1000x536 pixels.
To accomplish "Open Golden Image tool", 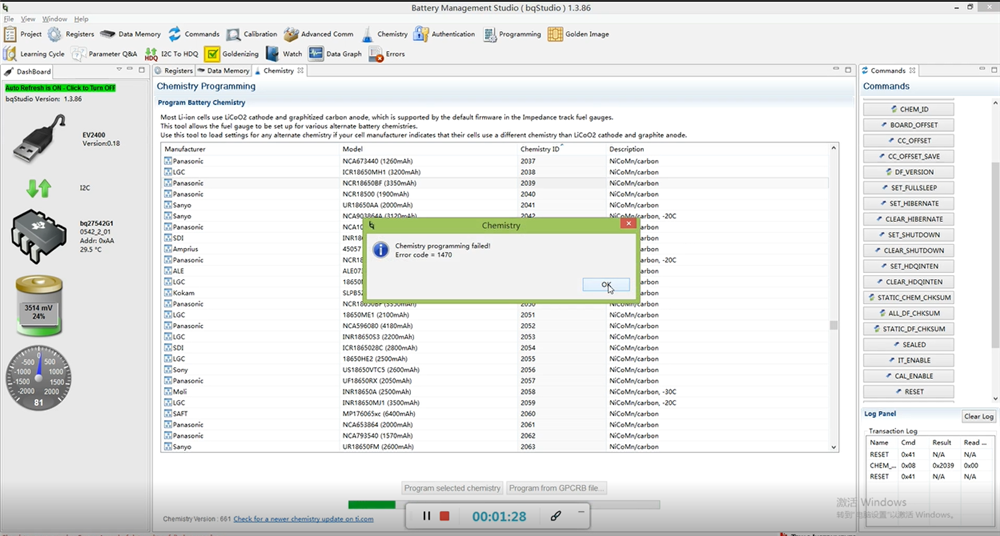I will 578,34.
